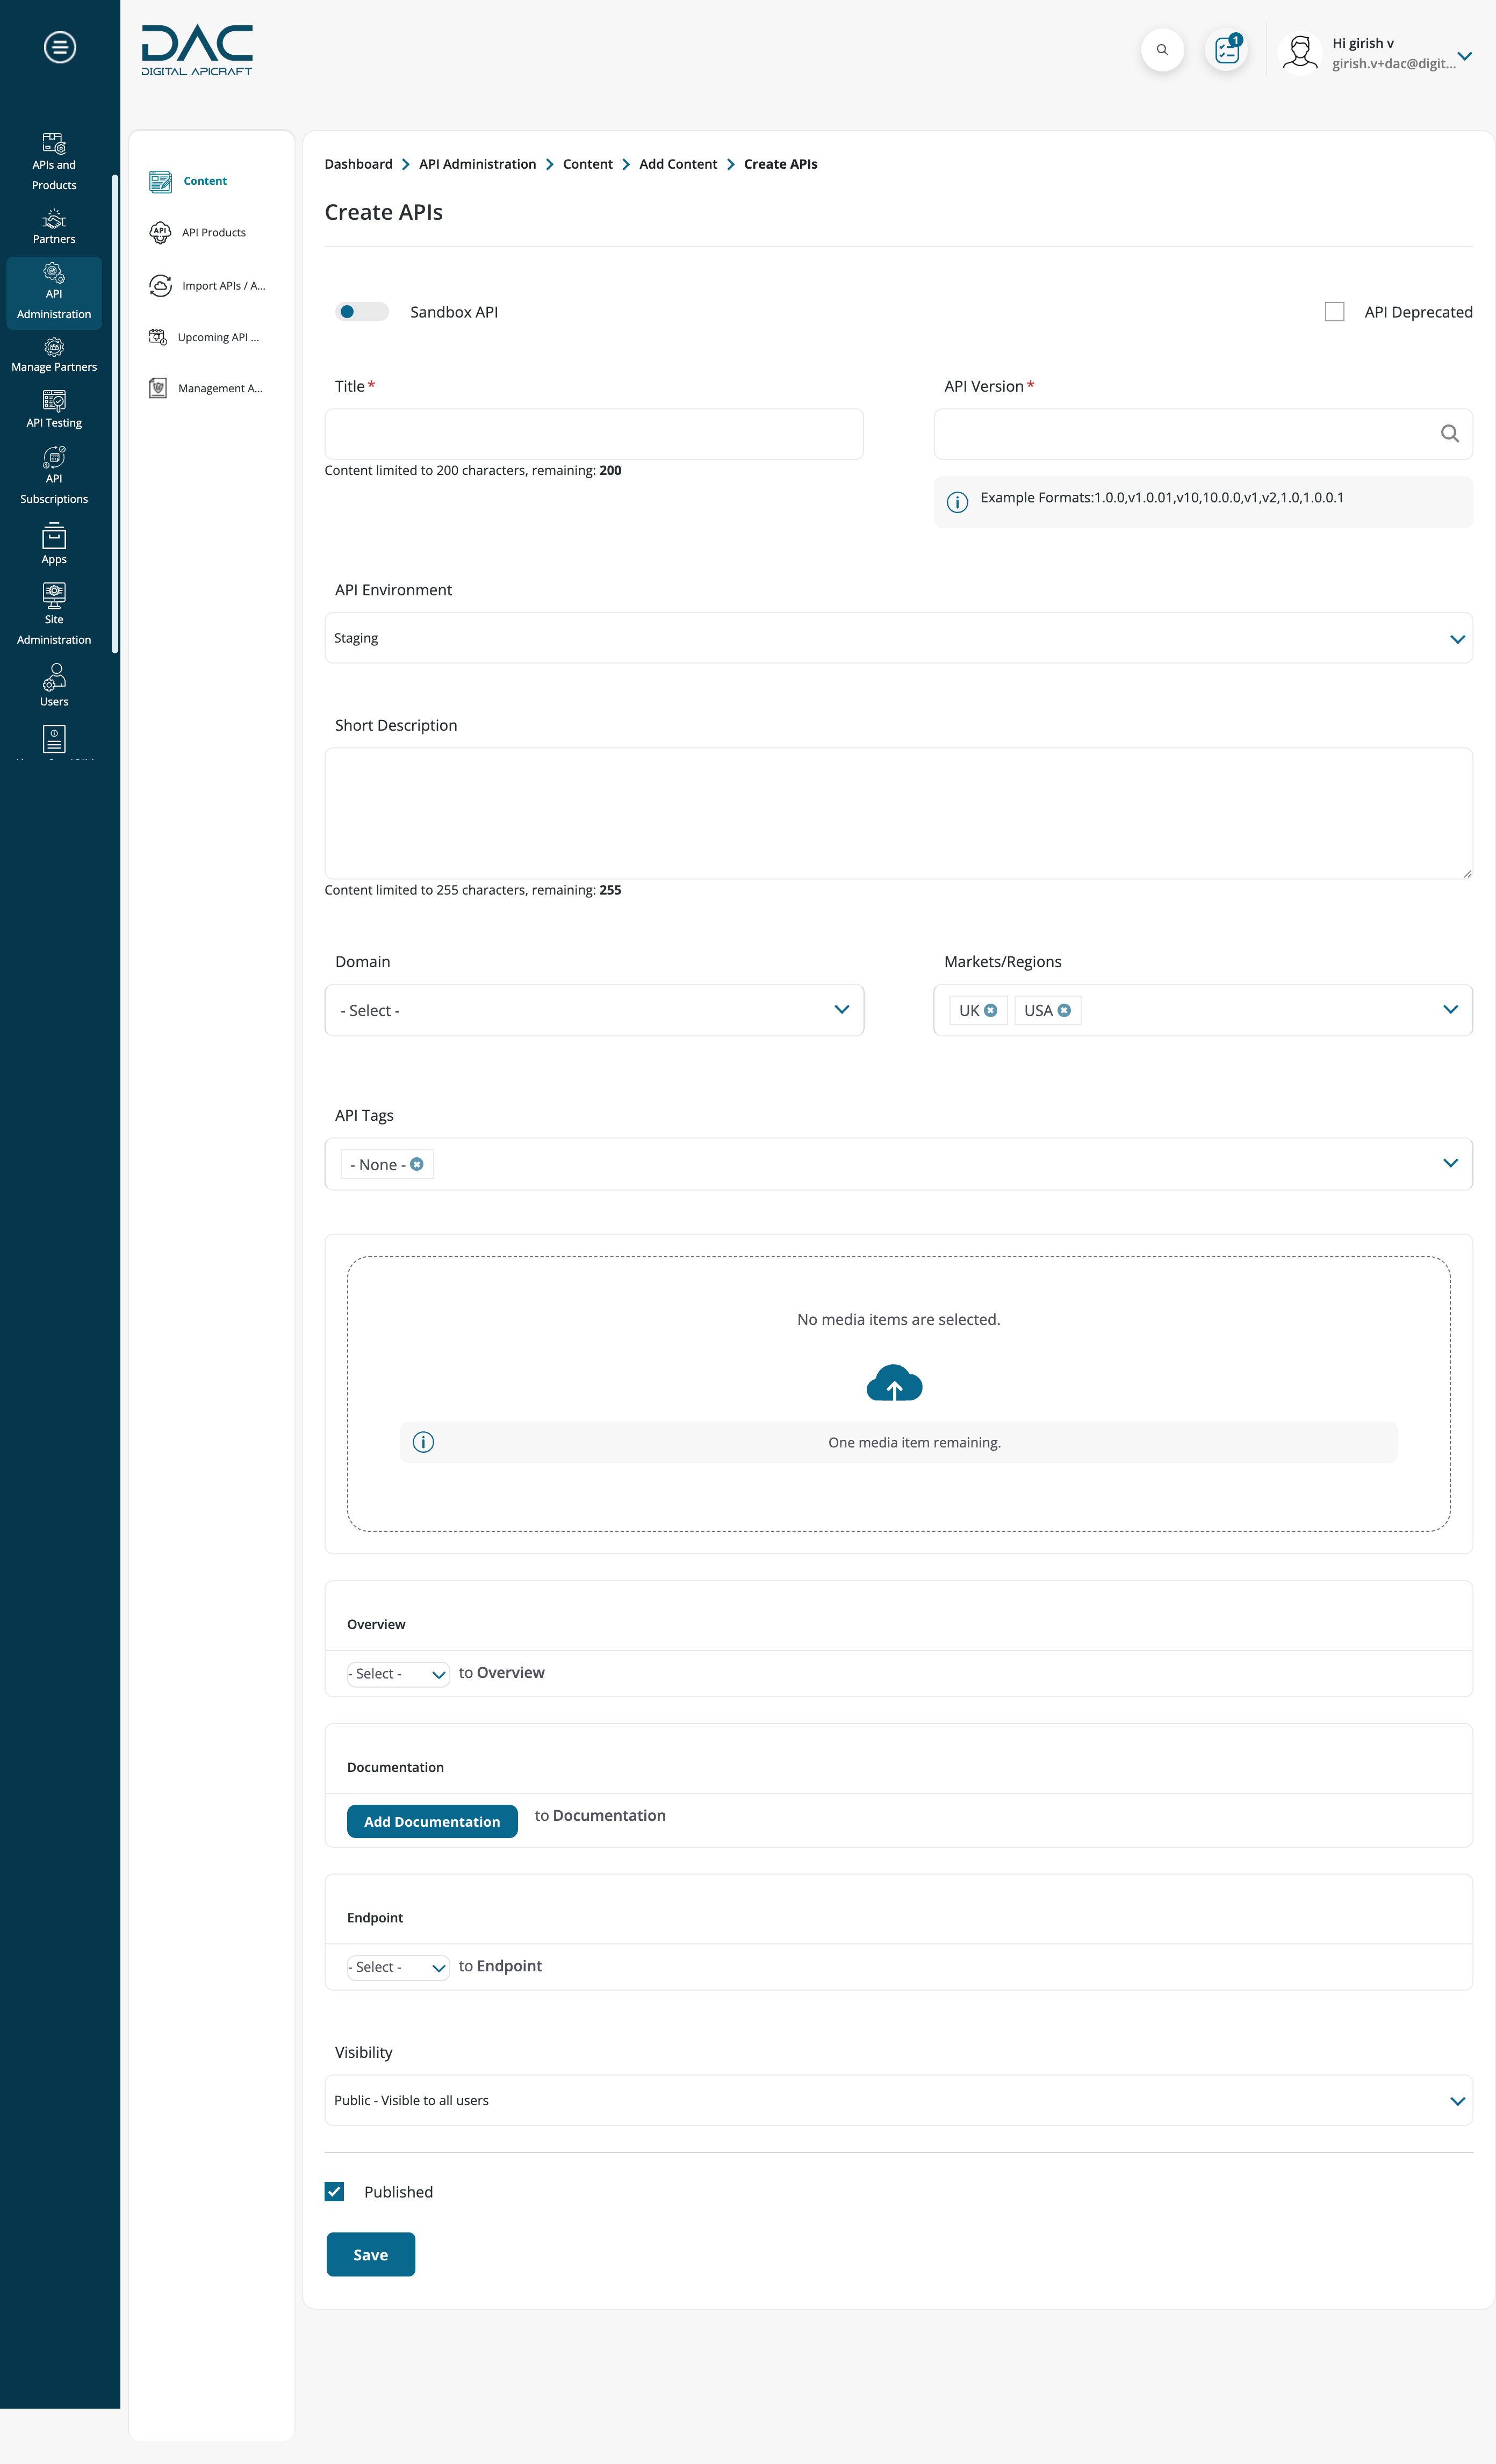The height and width of the screenshot is (2464, 1496).
Task: Click the cloud upload media icon
Action: click(894, 1383)
